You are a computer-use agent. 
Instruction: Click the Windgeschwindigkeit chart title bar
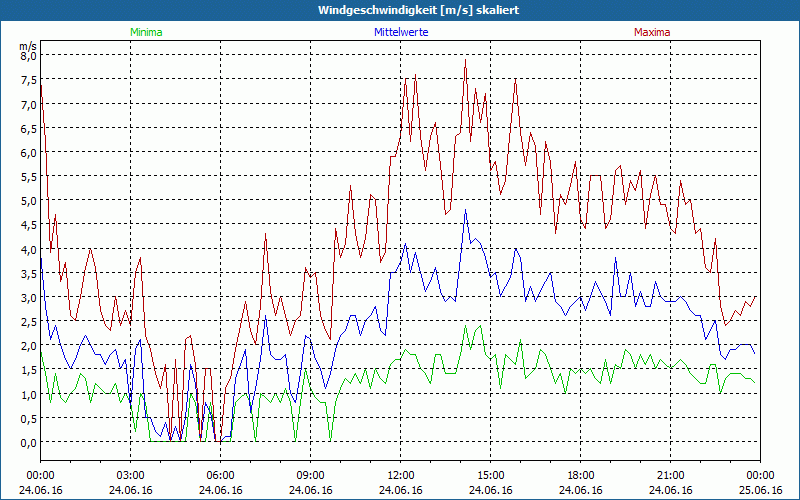400,10
